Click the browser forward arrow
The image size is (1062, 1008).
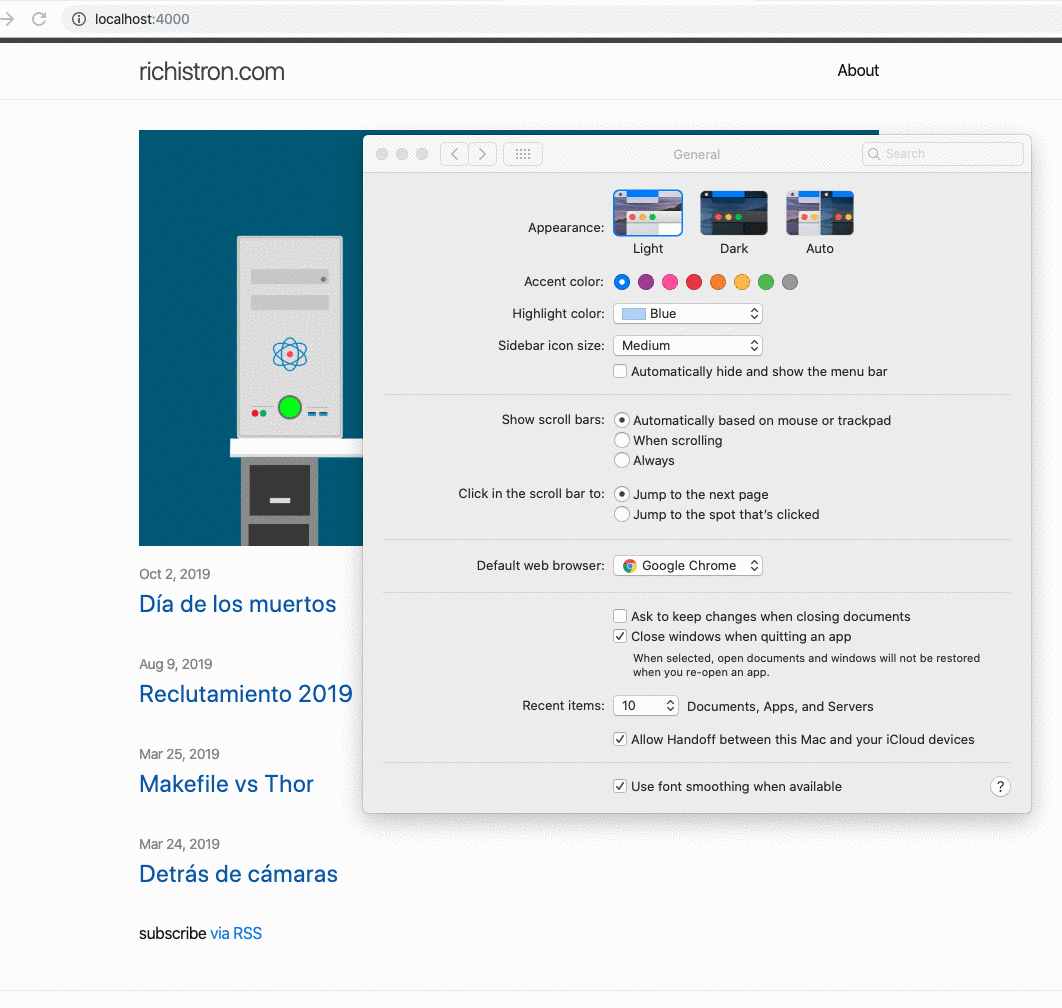pos(7,19)
